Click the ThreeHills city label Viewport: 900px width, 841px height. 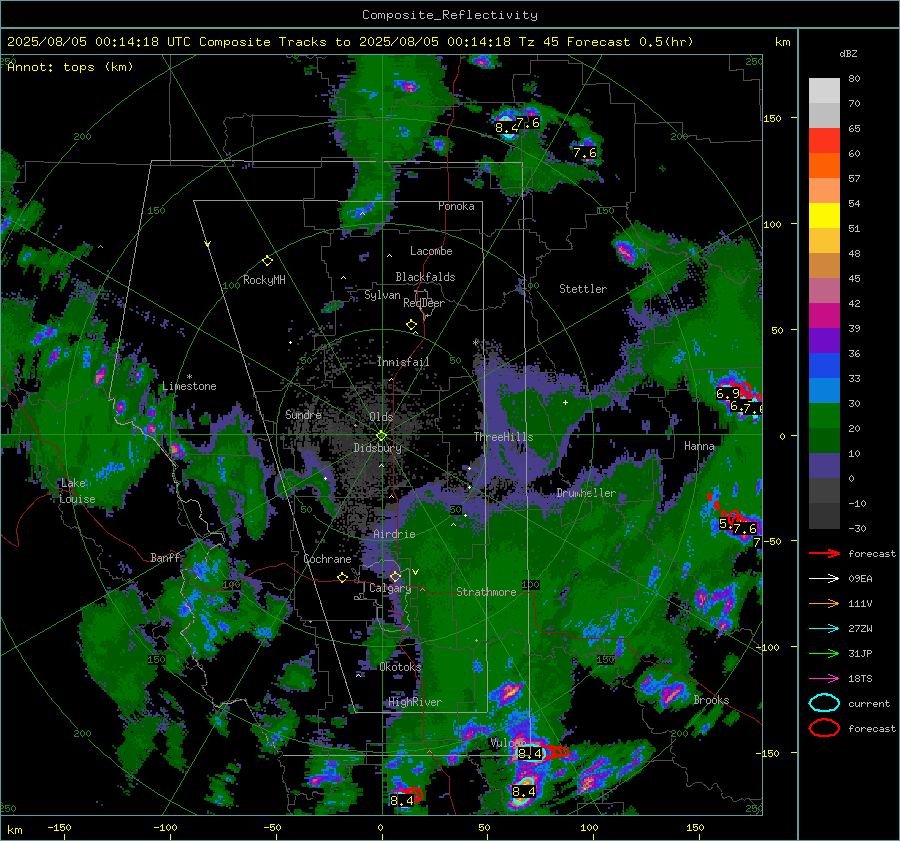[x=503, y=437]
